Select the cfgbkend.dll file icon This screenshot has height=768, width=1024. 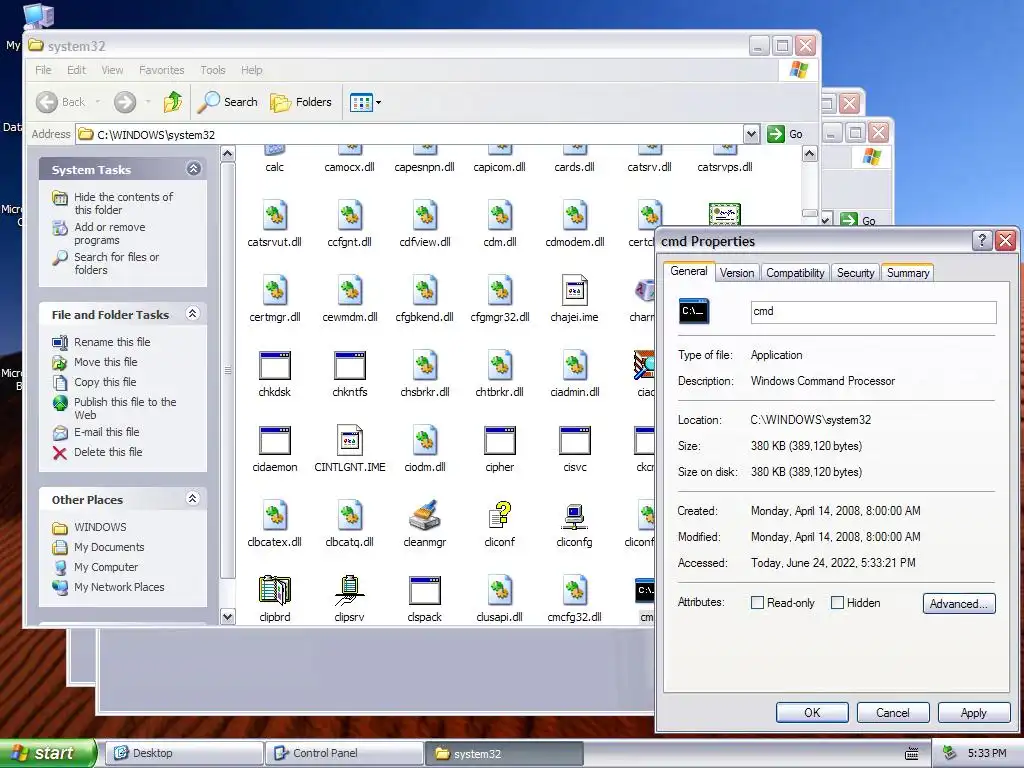tap(424, 291)
